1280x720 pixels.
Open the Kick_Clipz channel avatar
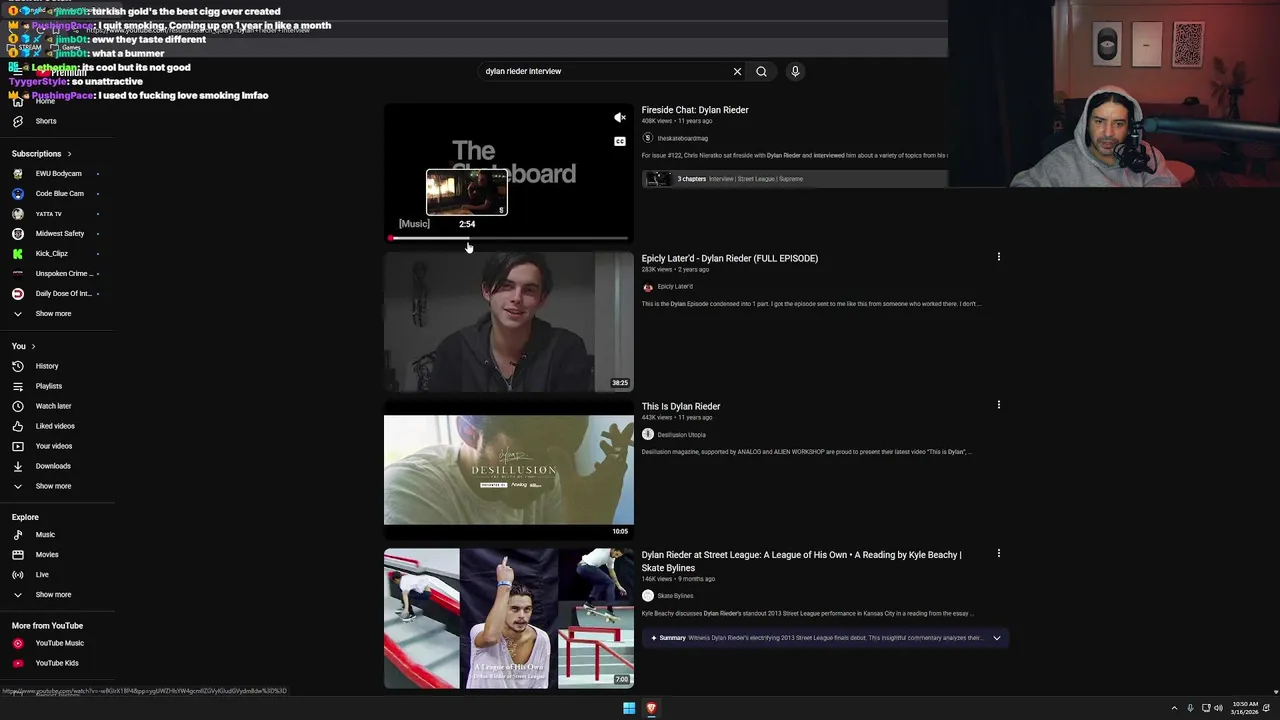coord(17,253)
